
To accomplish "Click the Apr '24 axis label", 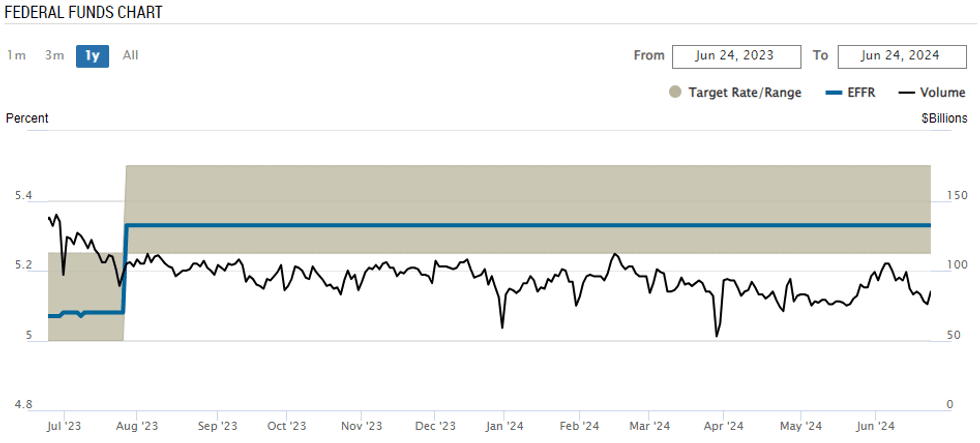I will [723, 426].
